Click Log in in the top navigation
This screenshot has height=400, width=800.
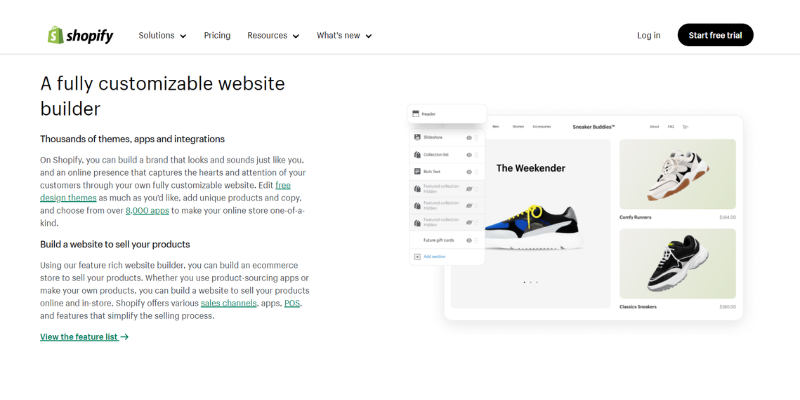point(648,35)
